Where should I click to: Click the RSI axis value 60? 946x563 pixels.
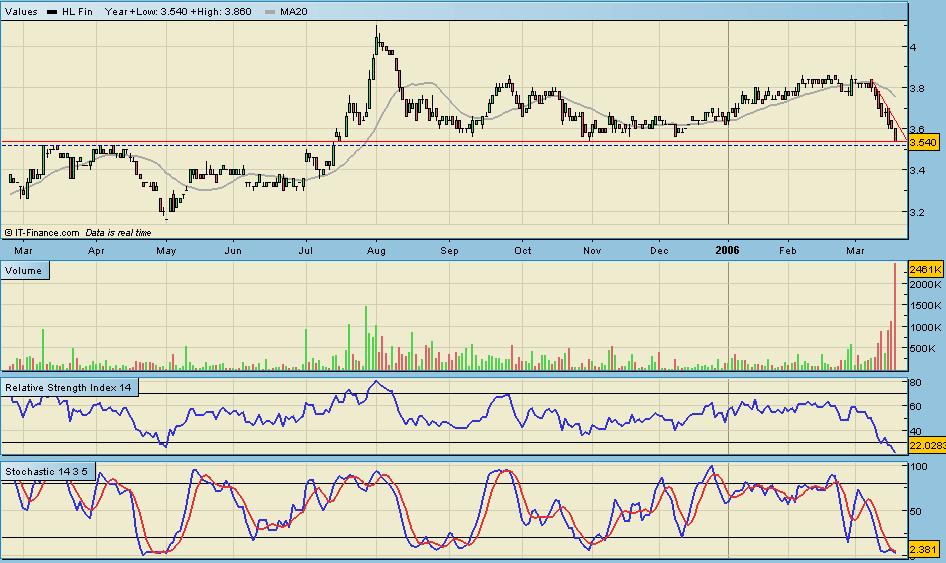tap(915, 407)
